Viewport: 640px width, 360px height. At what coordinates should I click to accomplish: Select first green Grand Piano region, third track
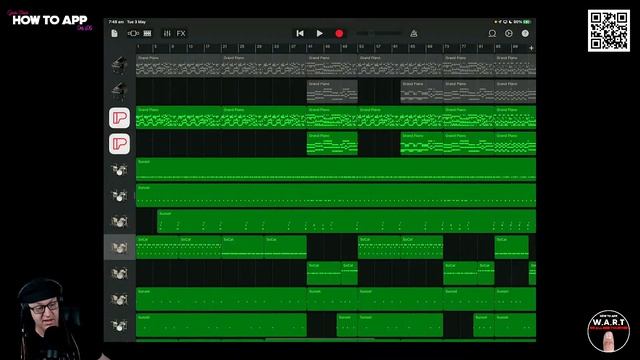pos(179,118)
